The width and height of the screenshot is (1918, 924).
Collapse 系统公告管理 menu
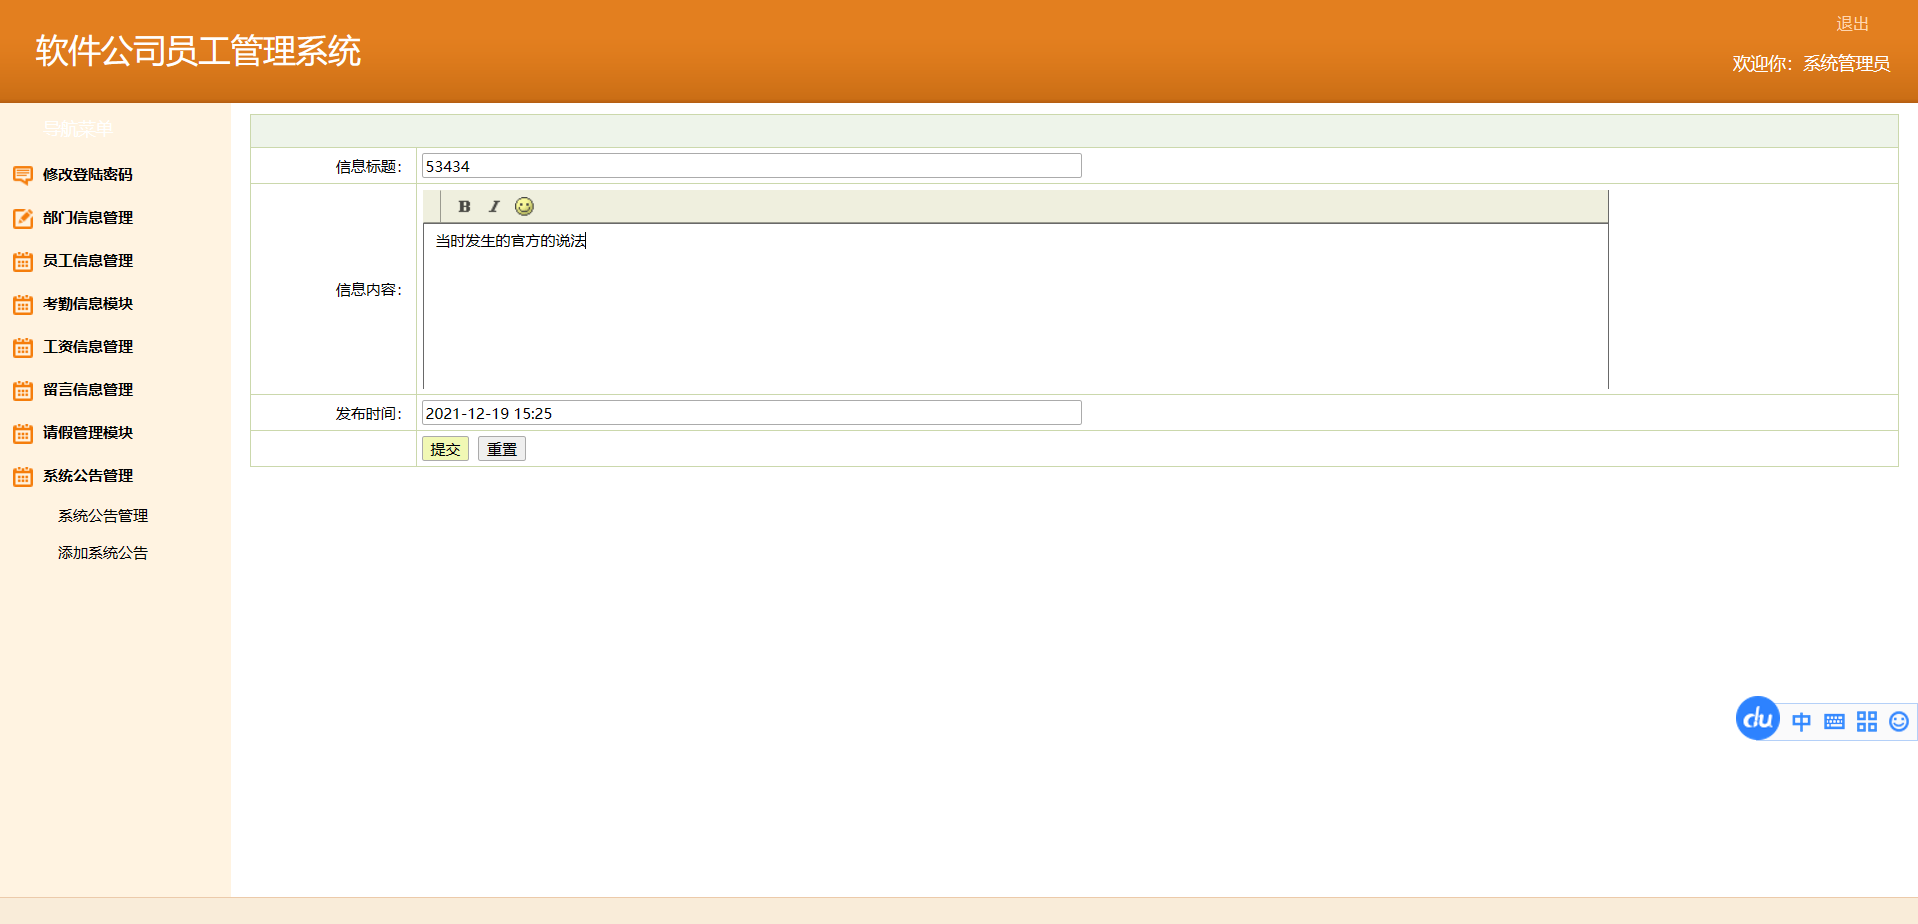pyautogui.click(x=88, y=475)
